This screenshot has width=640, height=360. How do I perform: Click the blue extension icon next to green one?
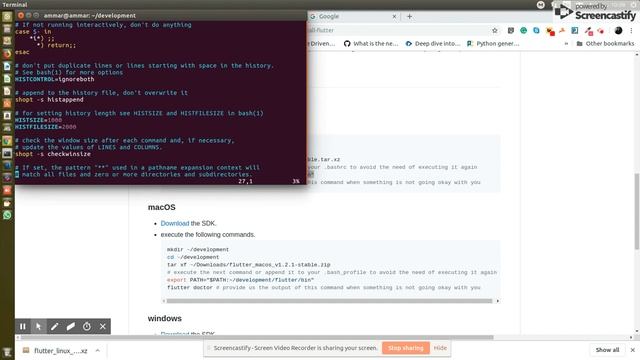click(536, 31)
